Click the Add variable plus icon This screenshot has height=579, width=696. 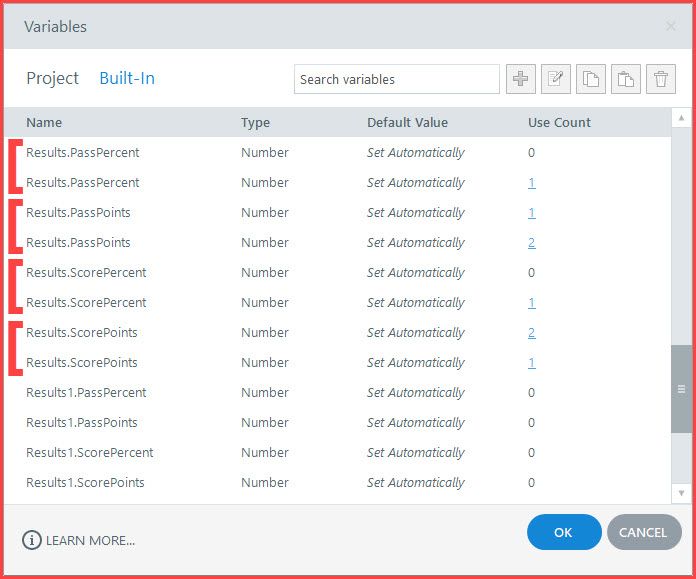pos(521,80)
